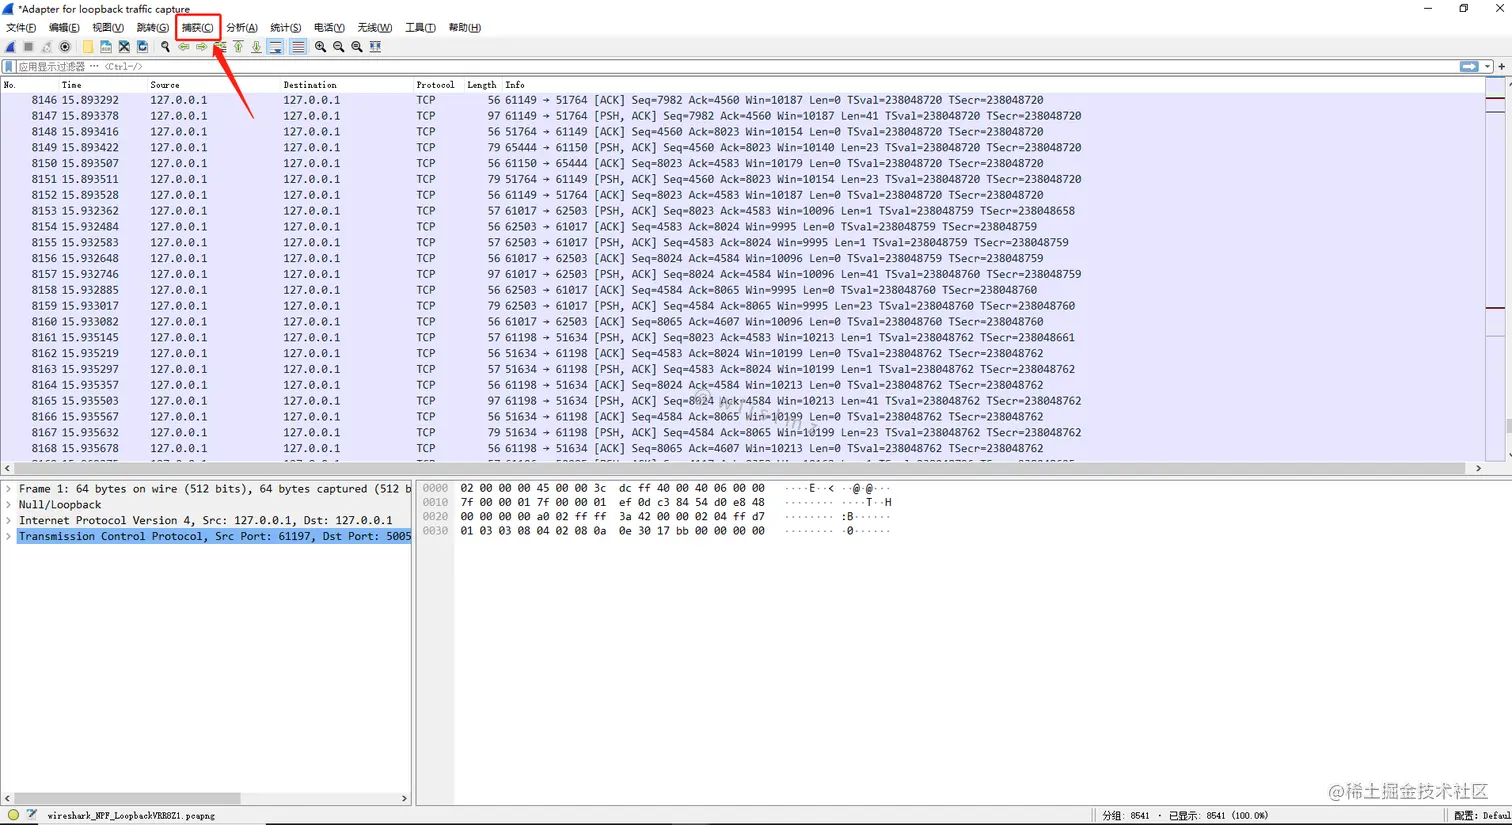Open the 无线(W) menu
The image size is (1512, 825).
click(x=375, y=28)
